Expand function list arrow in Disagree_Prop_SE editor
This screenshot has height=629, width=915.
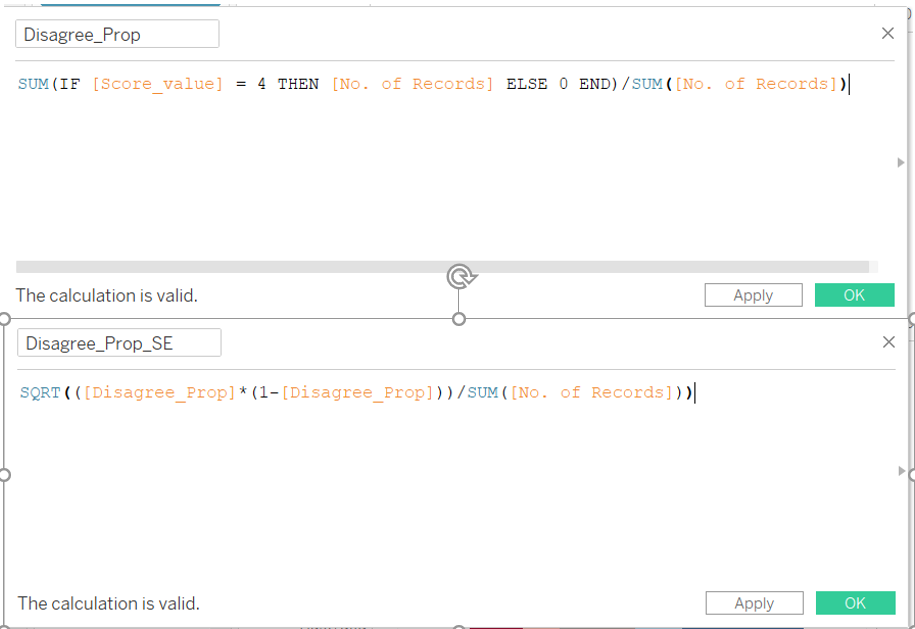point(900,471)
